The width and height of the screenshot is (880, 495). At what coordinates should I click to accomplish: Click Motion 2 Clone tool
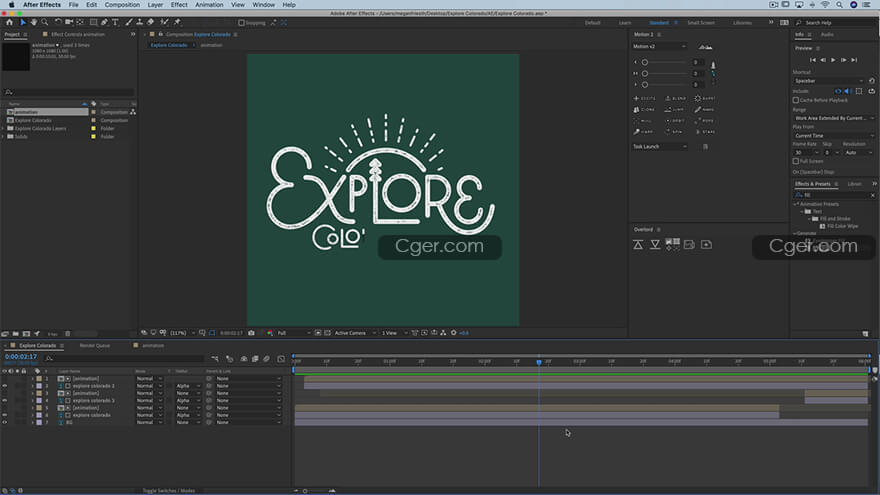click(644, 109)
